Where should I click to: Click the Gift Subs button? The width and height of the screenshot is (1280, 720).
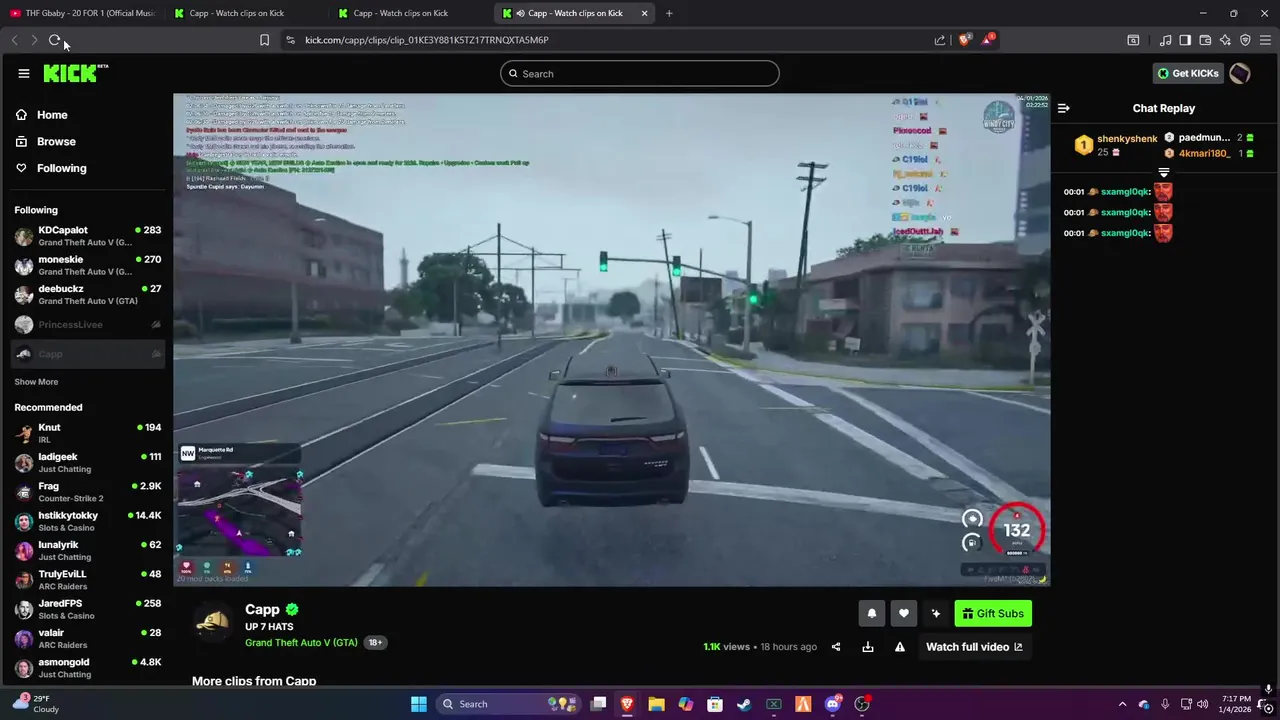[x=993, y=614]
